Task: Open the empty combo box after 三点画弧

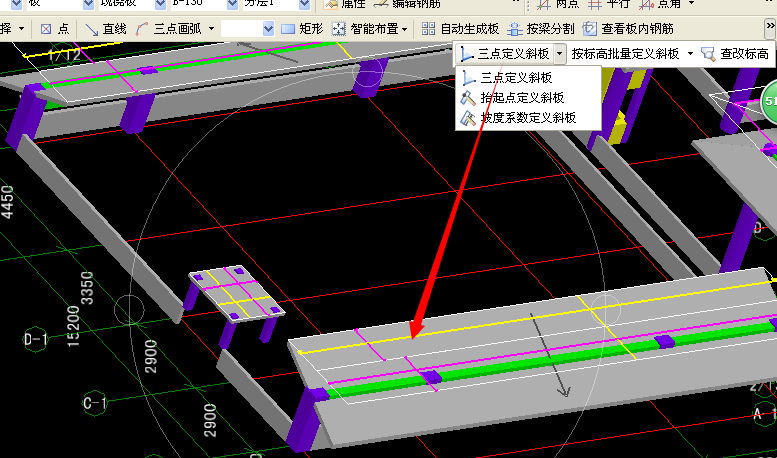Action: [248, 29]
